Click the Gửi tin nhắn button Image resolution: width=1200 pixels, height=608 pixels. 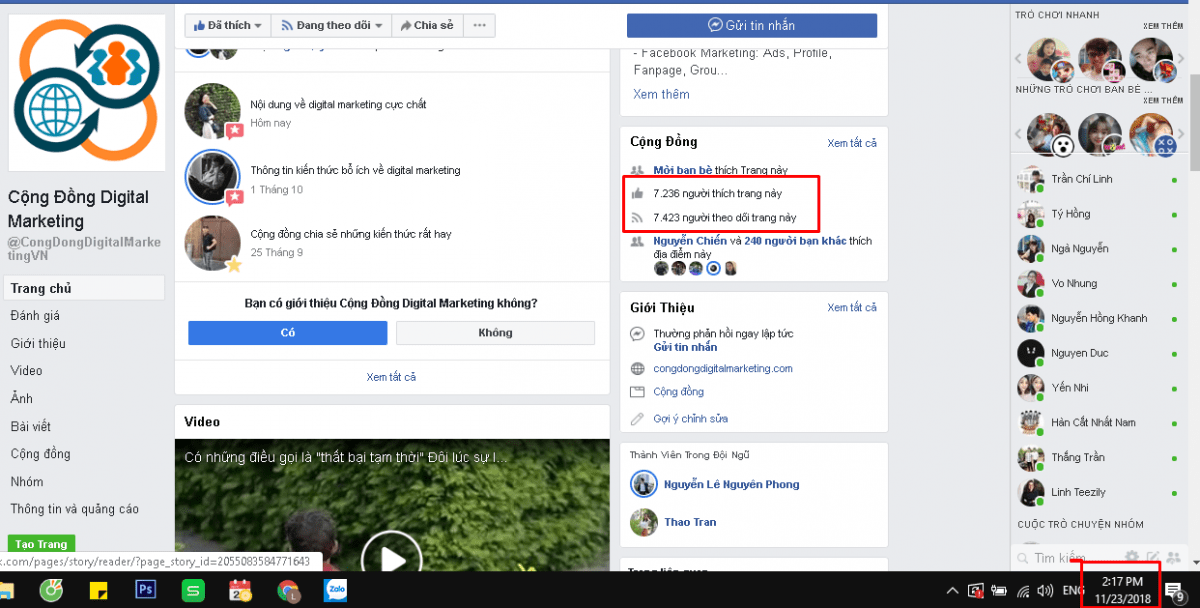click(x=752, y=25)
